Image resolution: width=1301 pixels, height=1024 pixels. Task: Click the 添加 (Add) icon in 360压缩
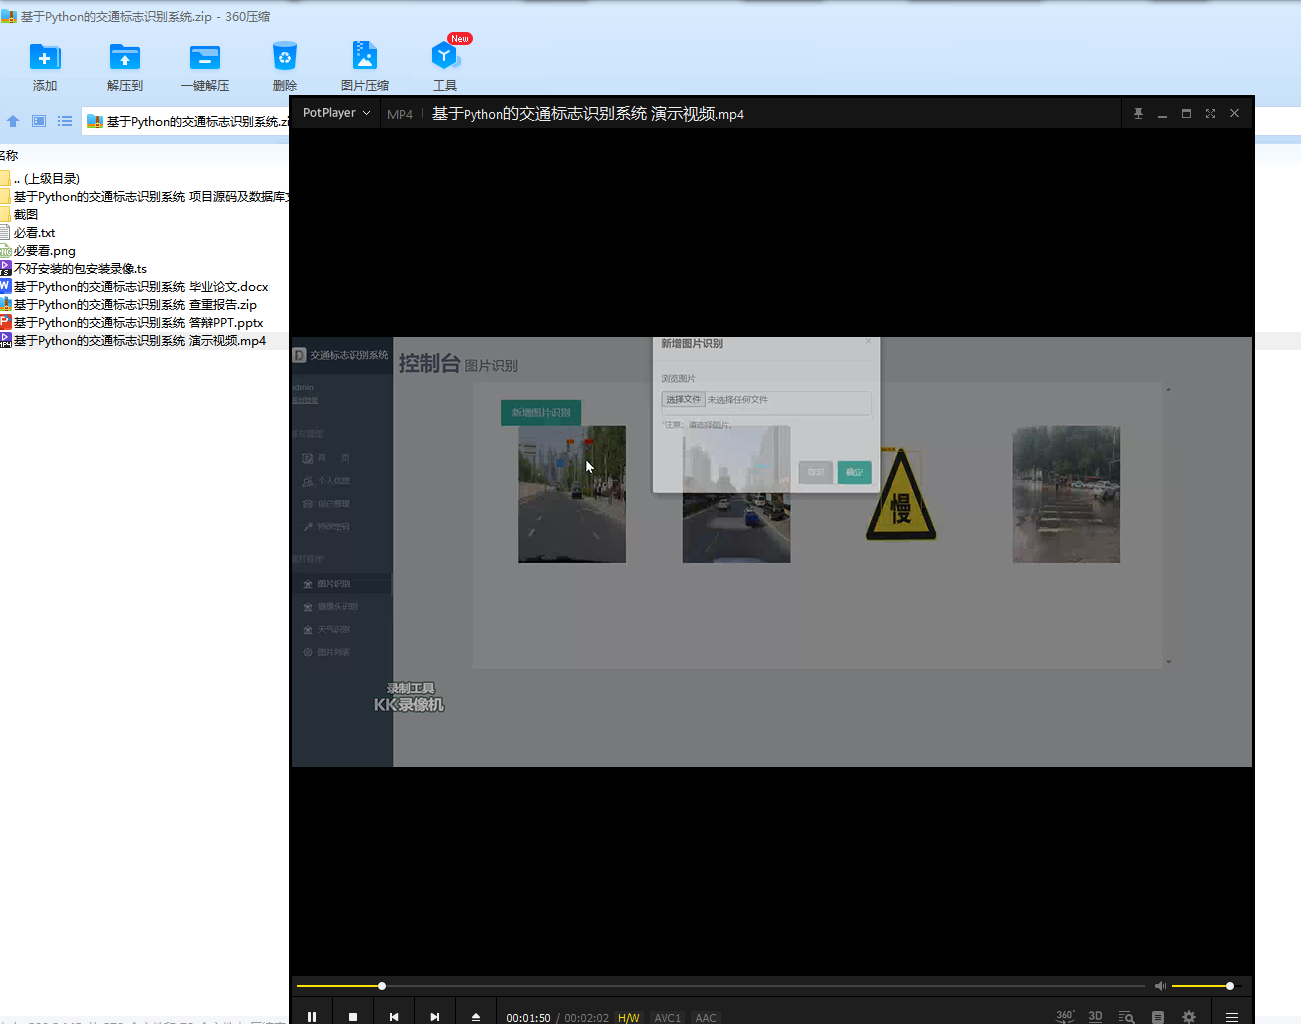pos(45,57)
